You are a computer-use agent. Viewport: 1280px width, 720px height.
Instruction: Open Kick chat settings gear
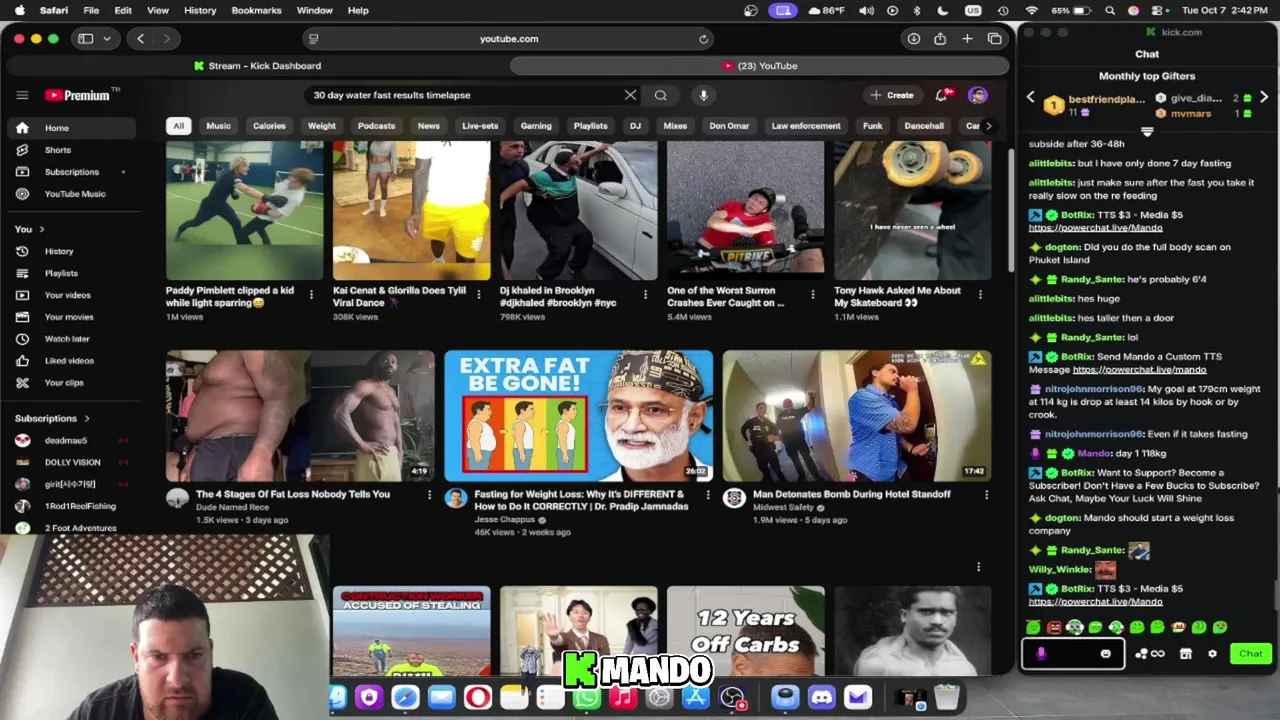point(1212,654)
